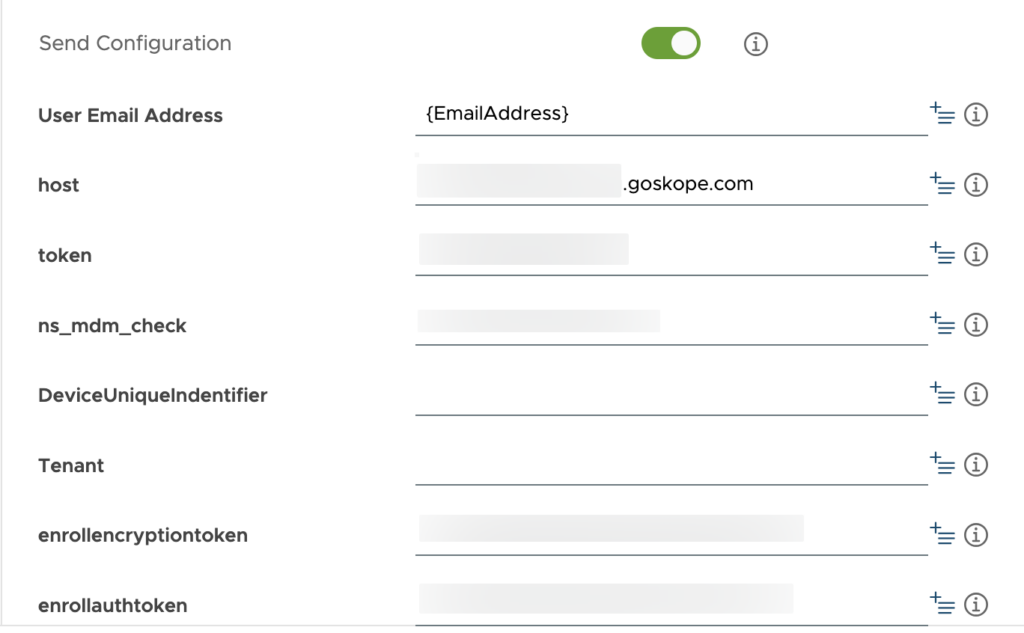Insert lookup value for DeviceUniqueIndentifier
1024x633 pixels.
point(943,394)
